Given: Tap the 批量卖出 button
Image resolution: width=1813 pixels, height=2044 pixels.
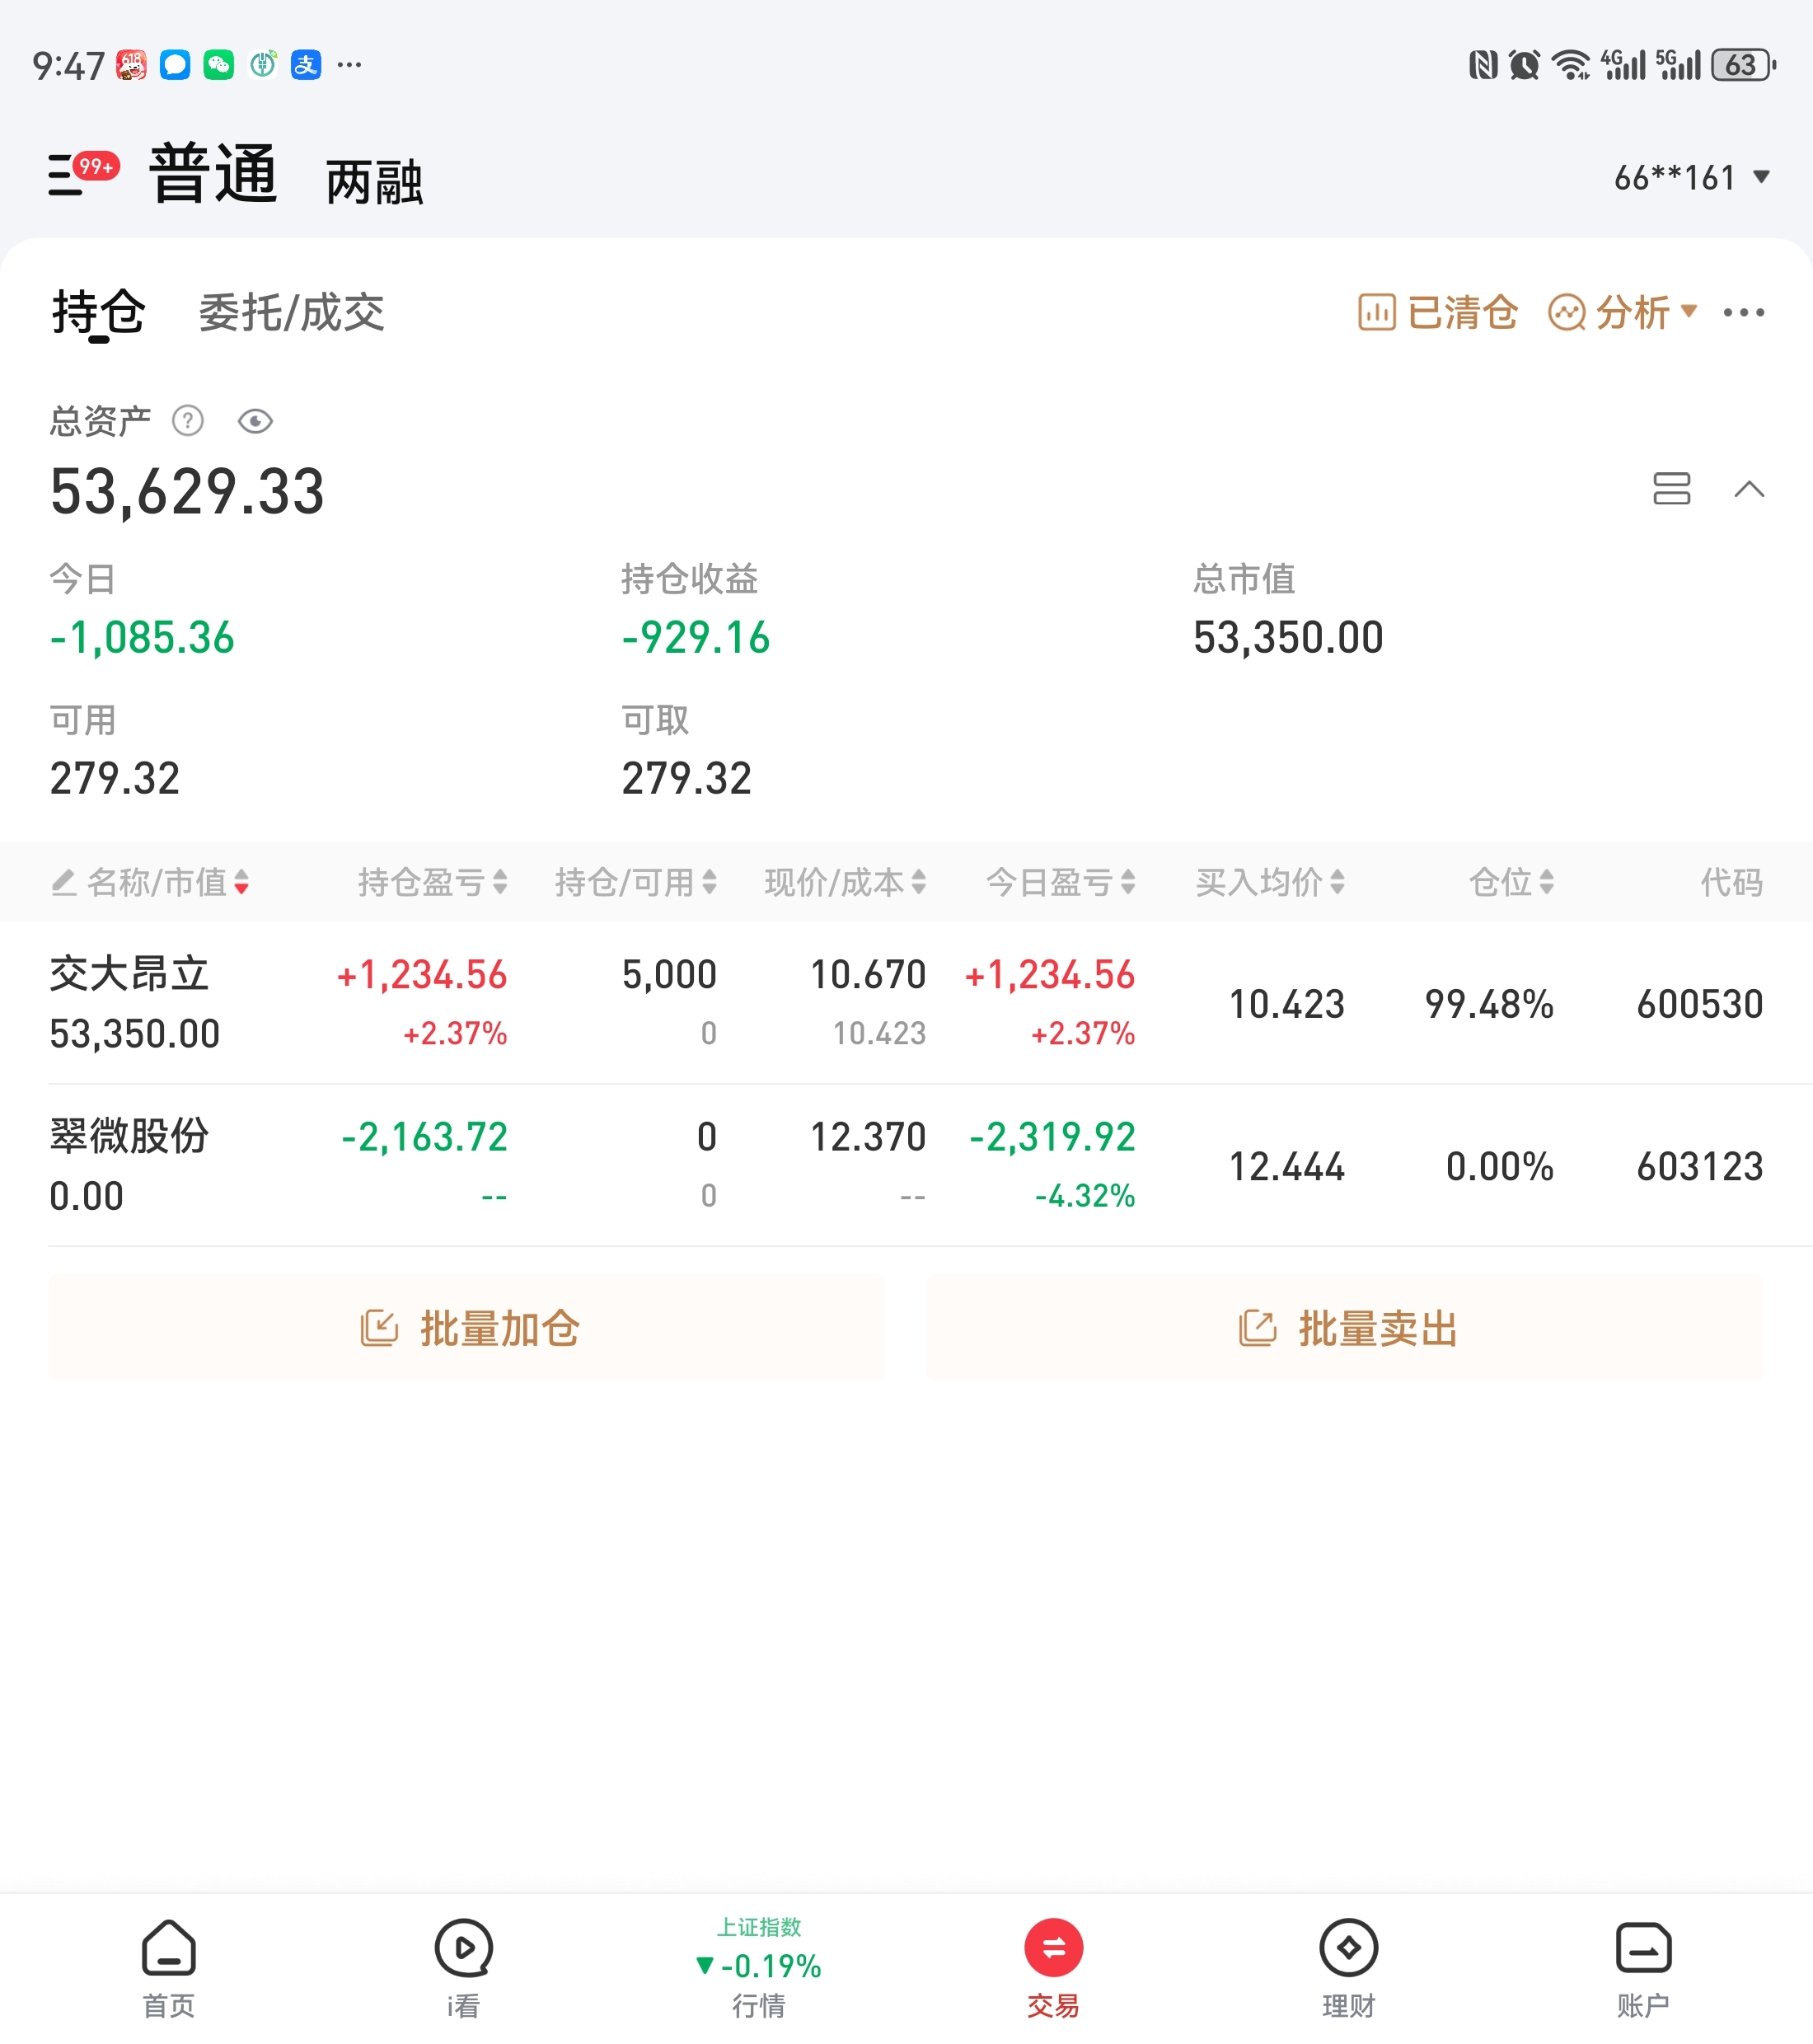Looking at the screenshot, I should pyautogui.click(x=1345, y=1328).
